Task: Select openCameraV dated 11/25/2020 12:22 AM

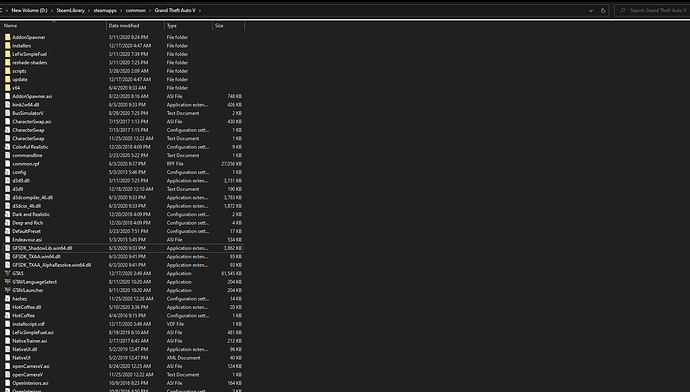Action: 28,374
